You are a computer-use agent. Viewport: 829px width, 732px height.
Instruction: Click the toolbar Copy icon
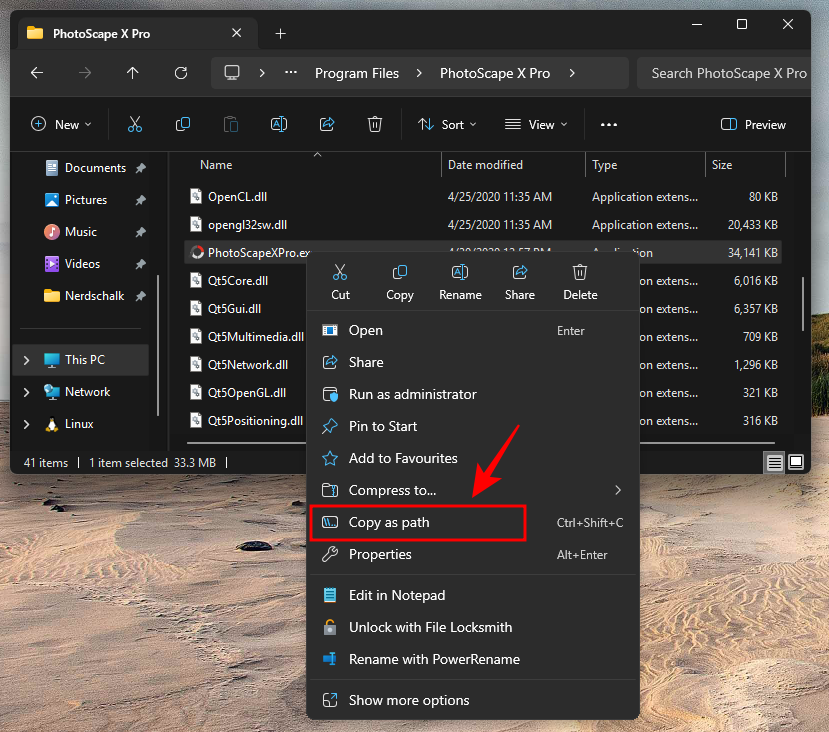183,125
